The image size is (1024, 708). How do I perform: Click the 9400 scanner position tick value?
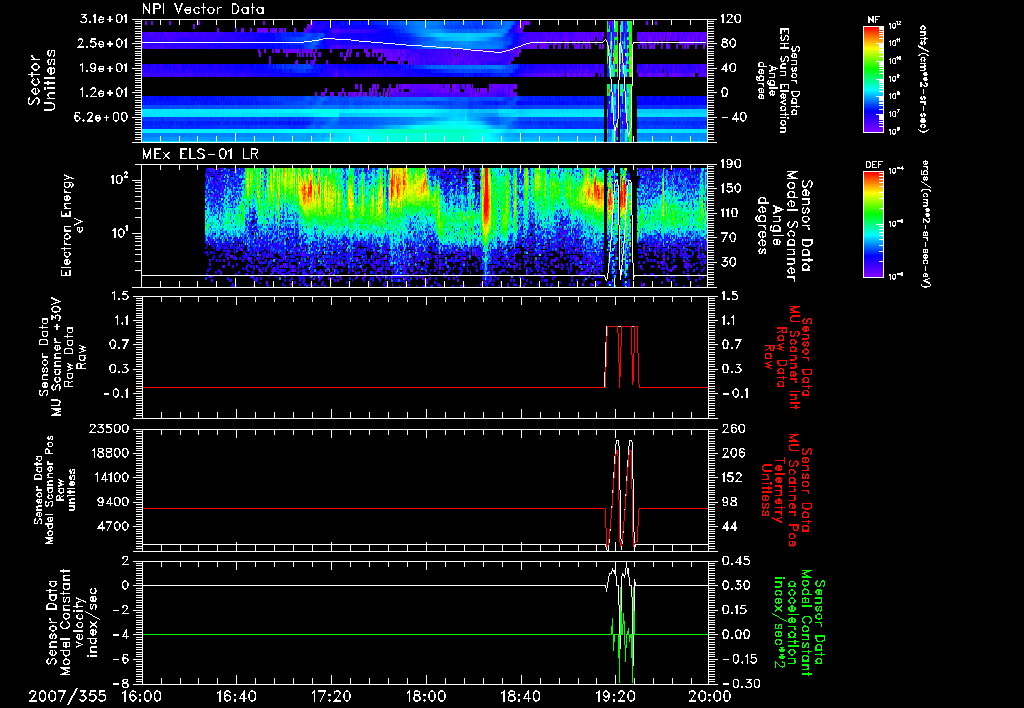(x=117, y=502)
